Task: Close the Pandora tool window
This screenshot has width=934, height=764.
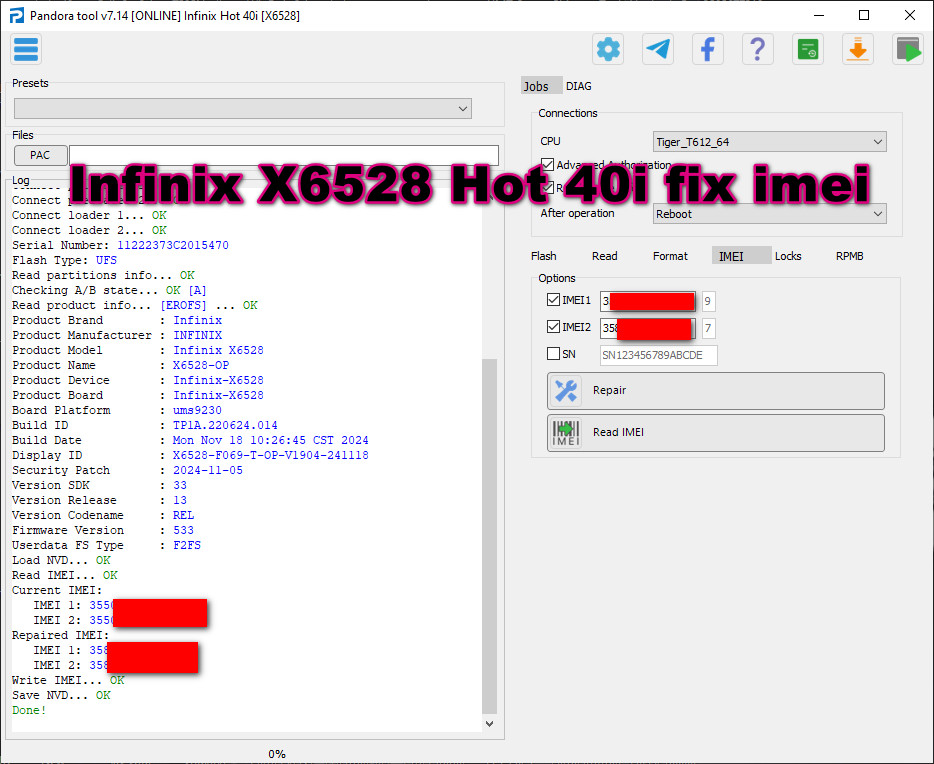Action: [910, 15]
